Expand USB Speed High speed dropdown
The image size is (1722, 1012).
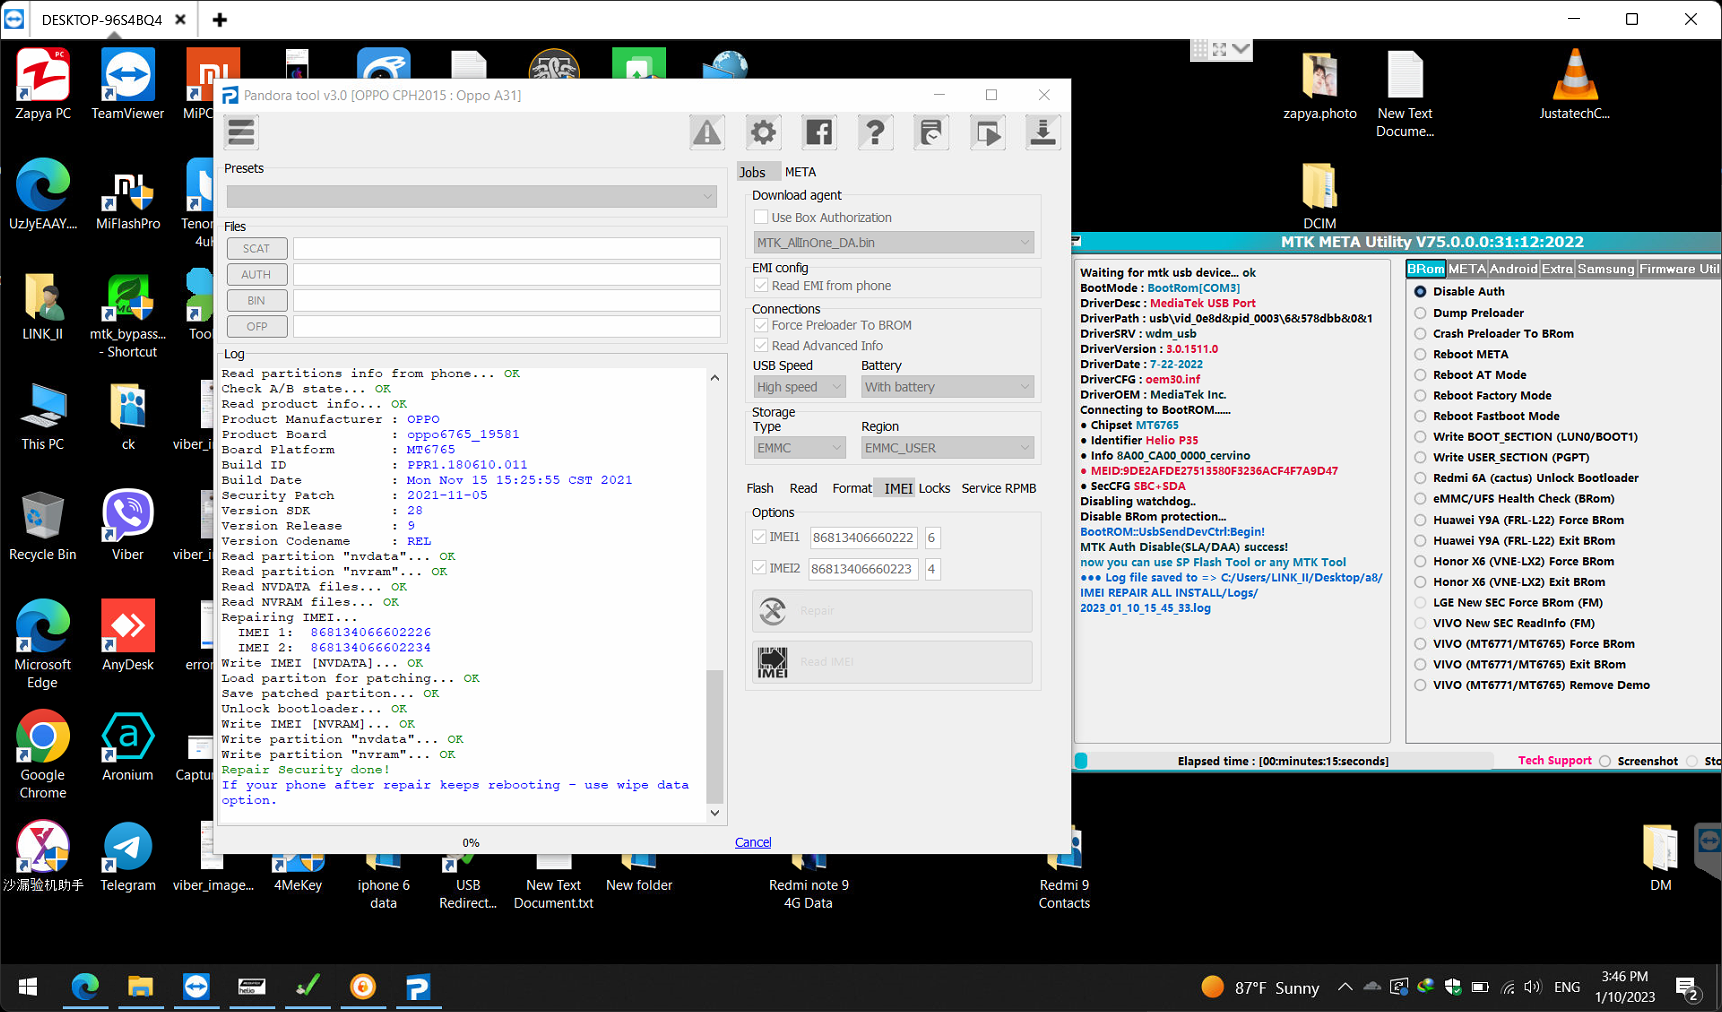tap(799, 387)
